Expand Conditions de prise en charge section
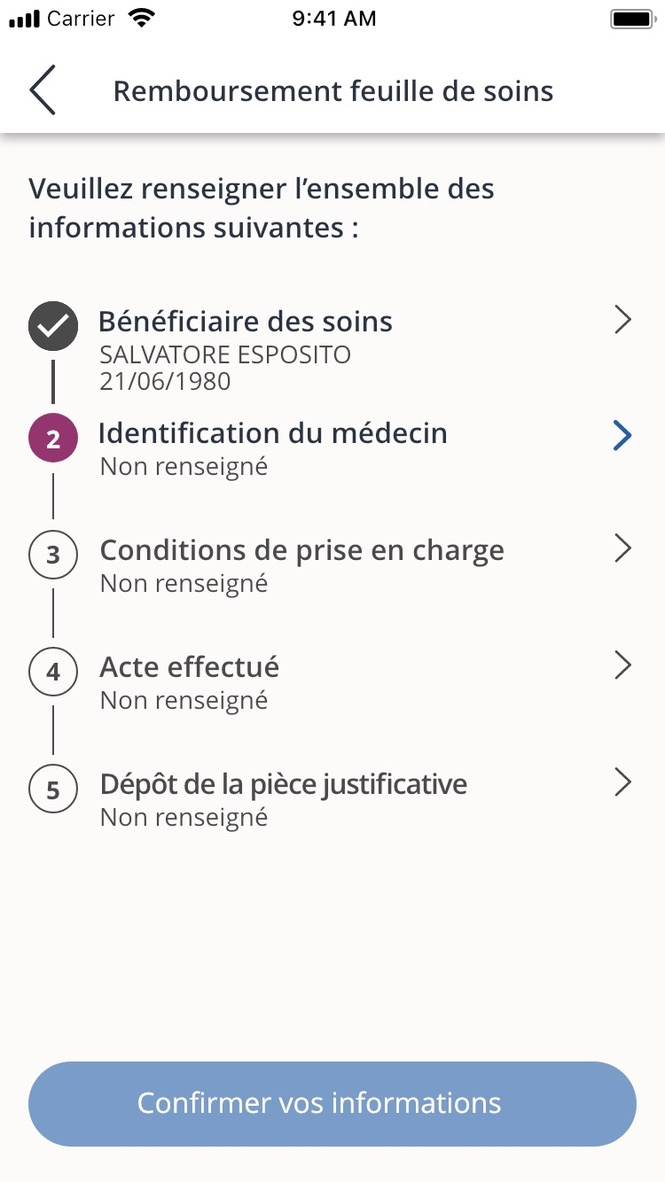 (x=623, y=548)
